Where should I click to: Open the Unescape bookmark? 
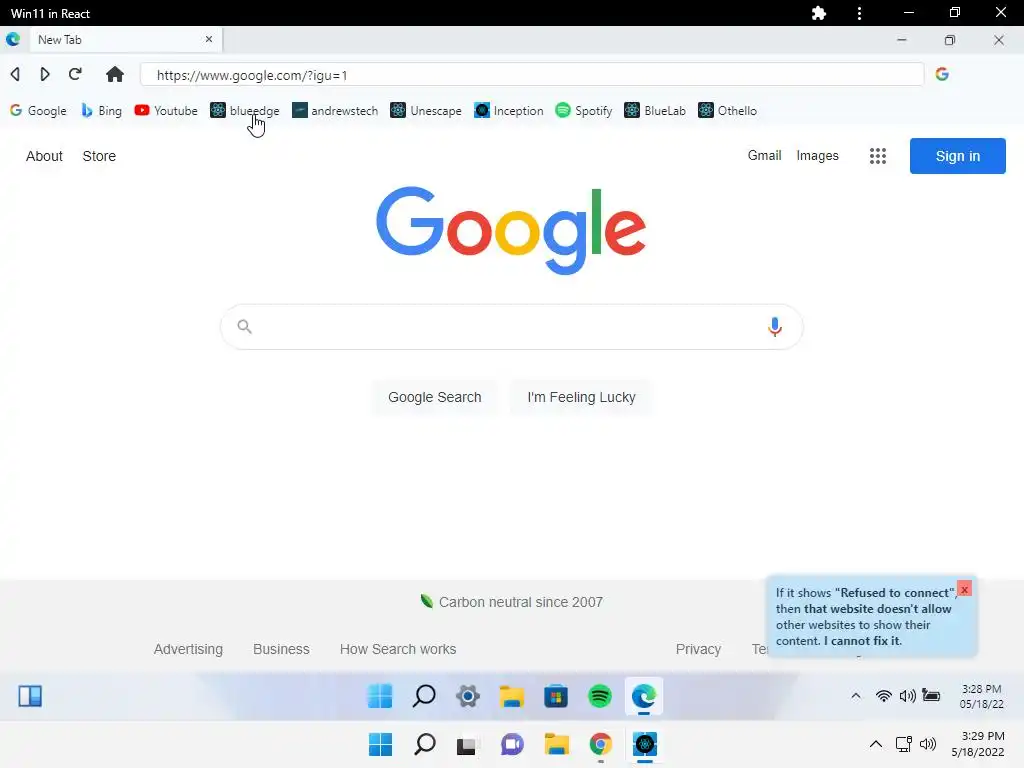(x=426, y=110)
